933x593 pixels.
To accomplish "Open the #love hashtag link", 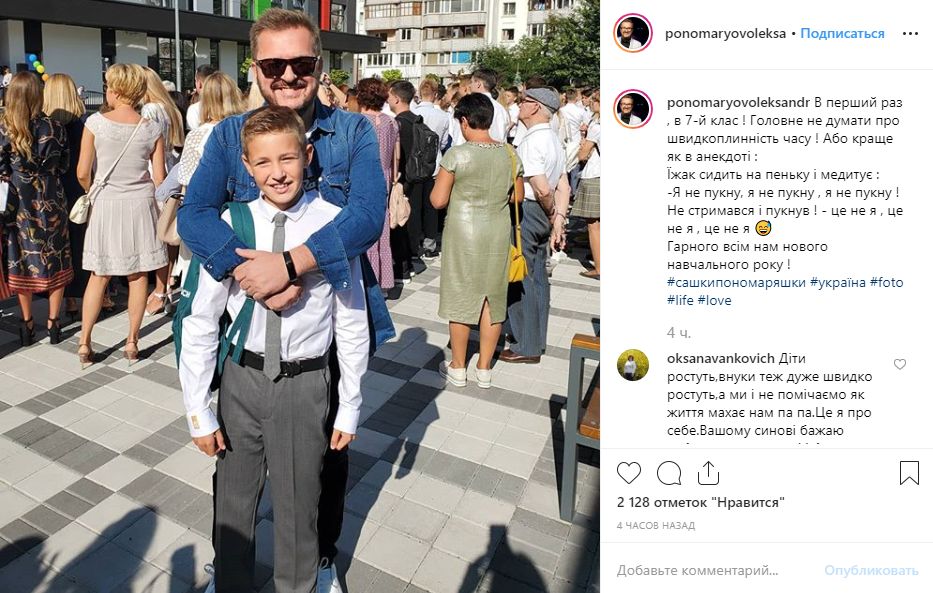I will (x=714, y=300).
